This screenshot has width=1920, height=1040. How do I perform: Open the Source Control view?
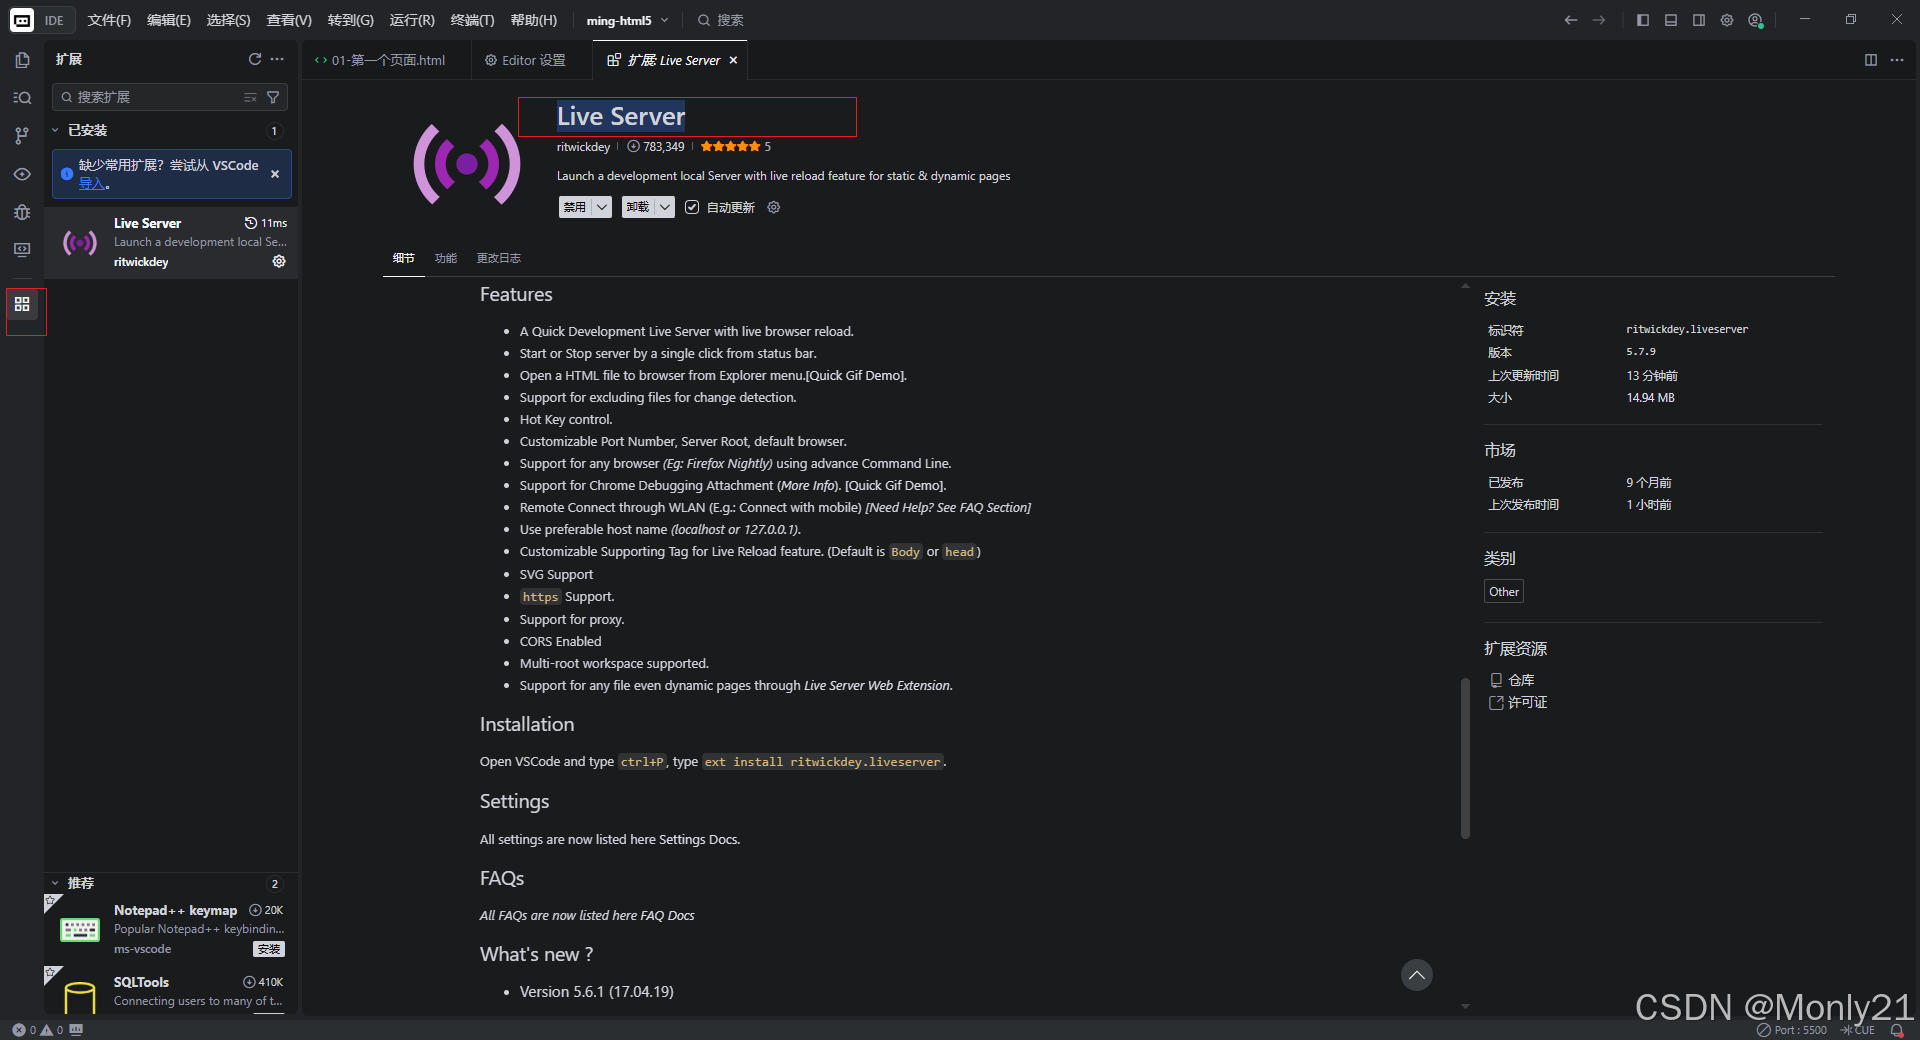(22, 136)
